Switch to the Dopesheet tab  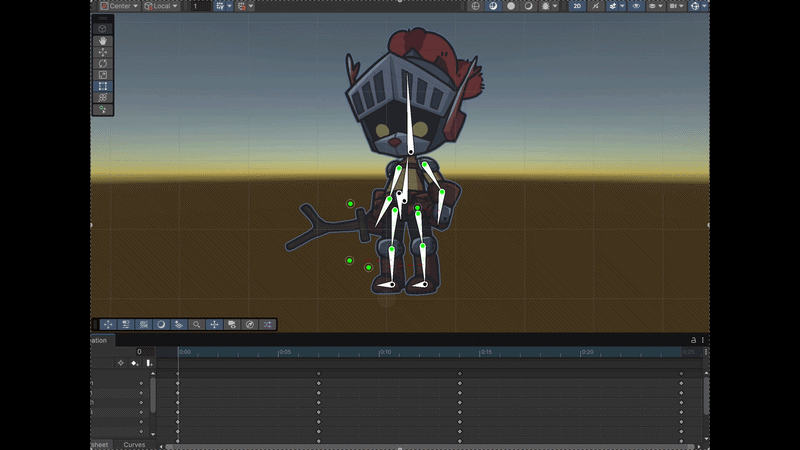[100, 445]
